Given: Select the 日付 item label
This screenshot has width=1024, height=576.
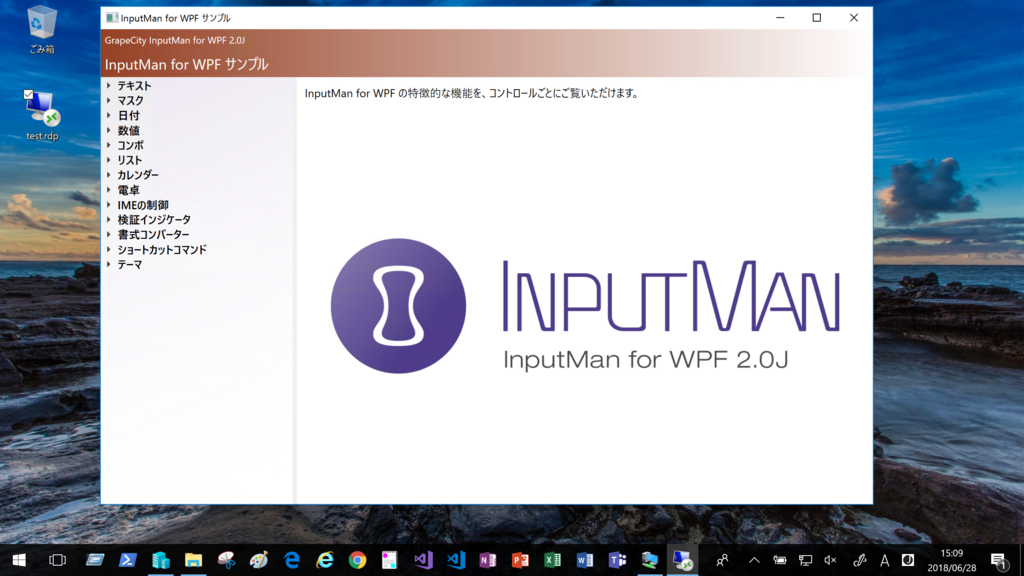Looking at the screenshot, I should point(128,116).
